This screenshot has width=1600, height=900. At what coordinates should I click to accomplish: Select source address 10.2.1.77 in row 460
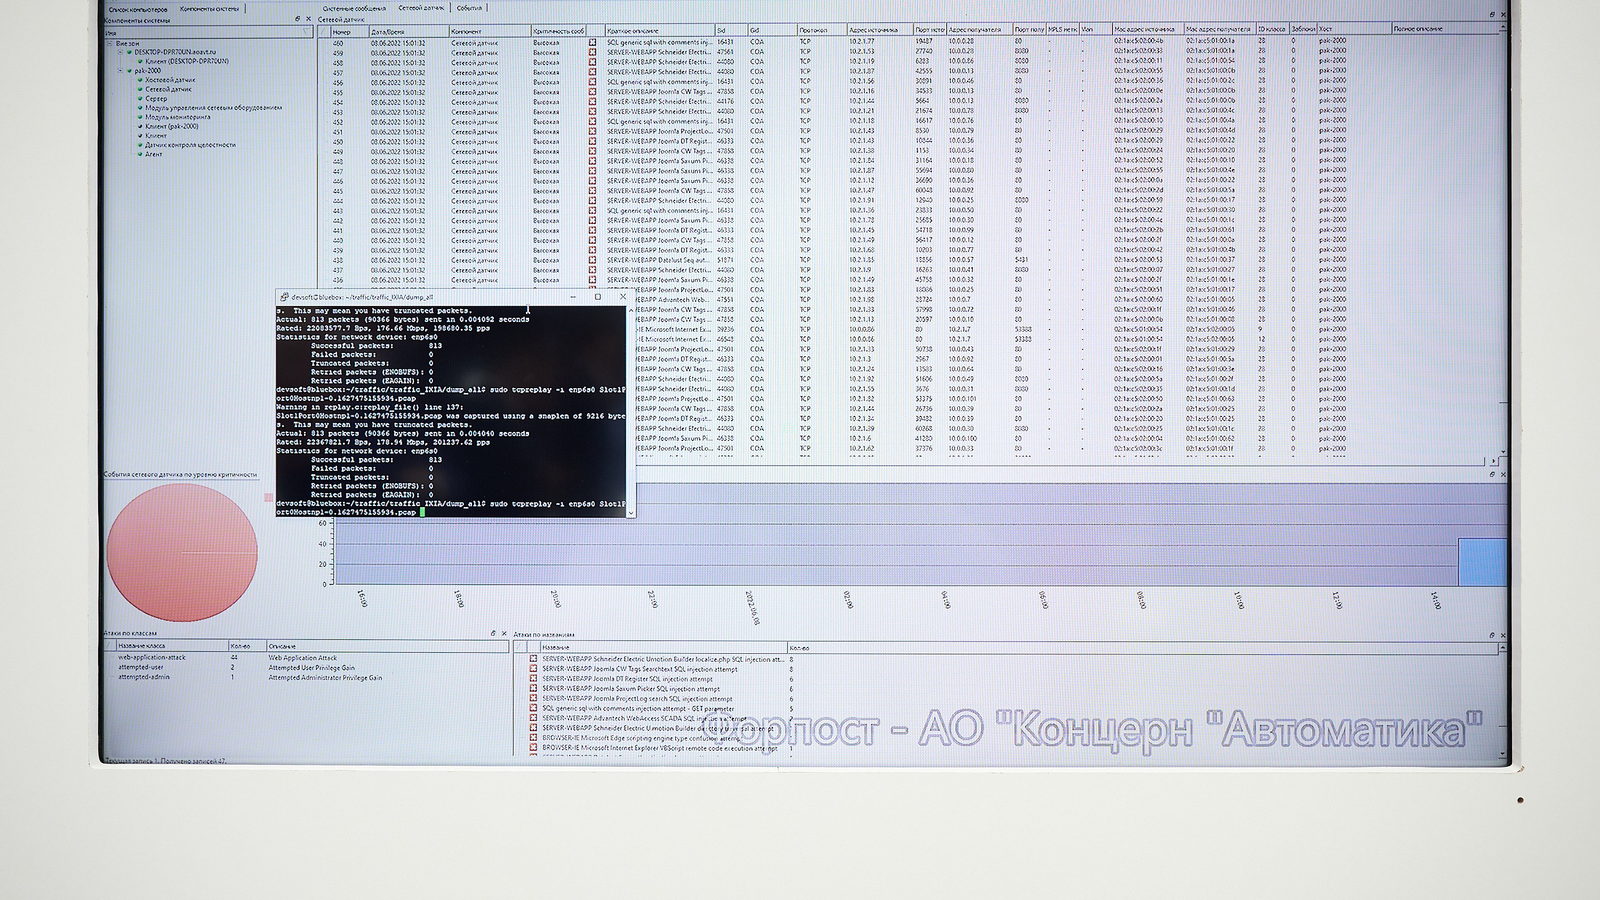click(x=861, y=42)
